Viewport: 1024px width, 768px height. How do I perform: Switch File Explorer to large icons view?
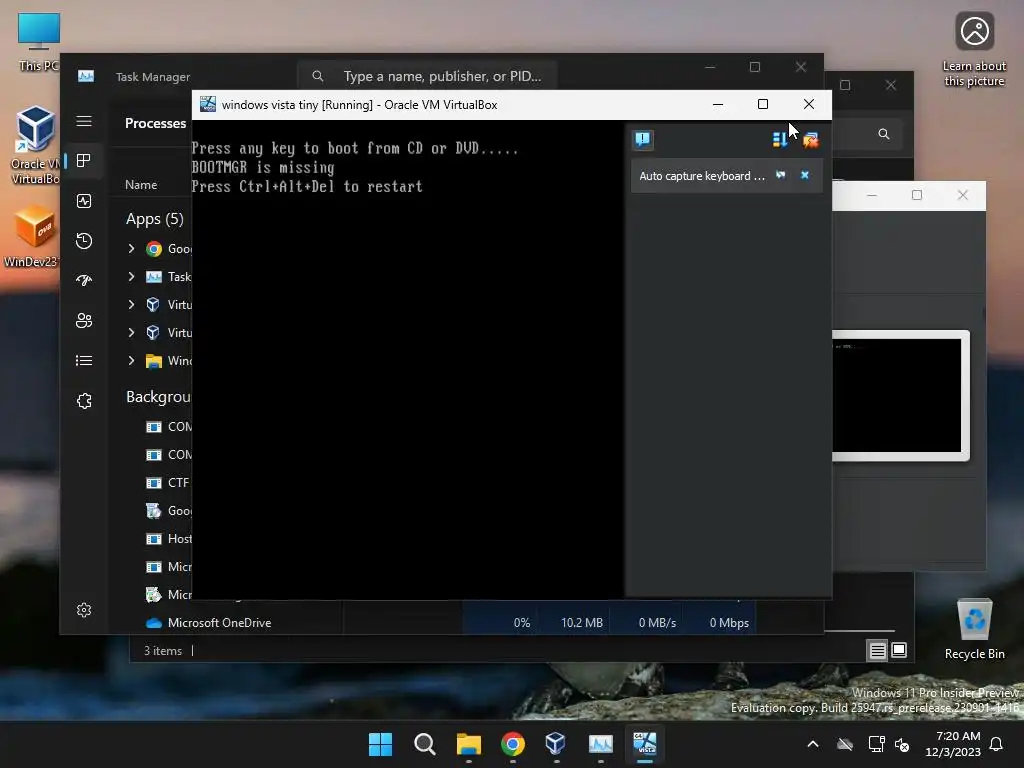tap(899, 650)
